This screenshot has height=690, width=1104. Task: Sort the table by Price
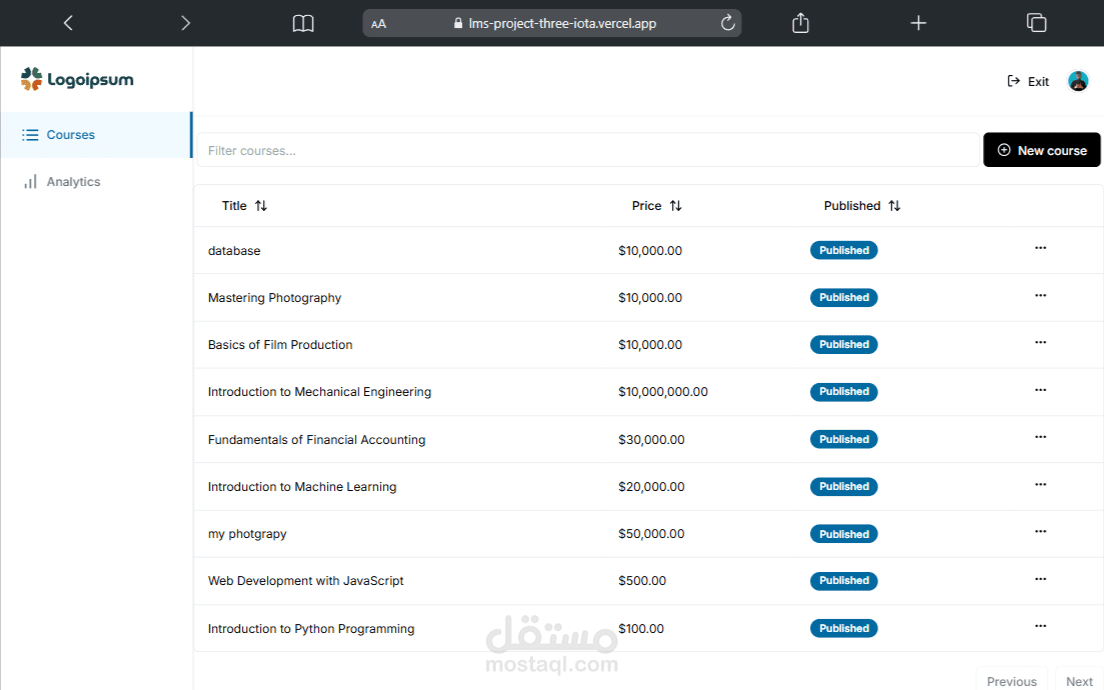coord(656,206)
